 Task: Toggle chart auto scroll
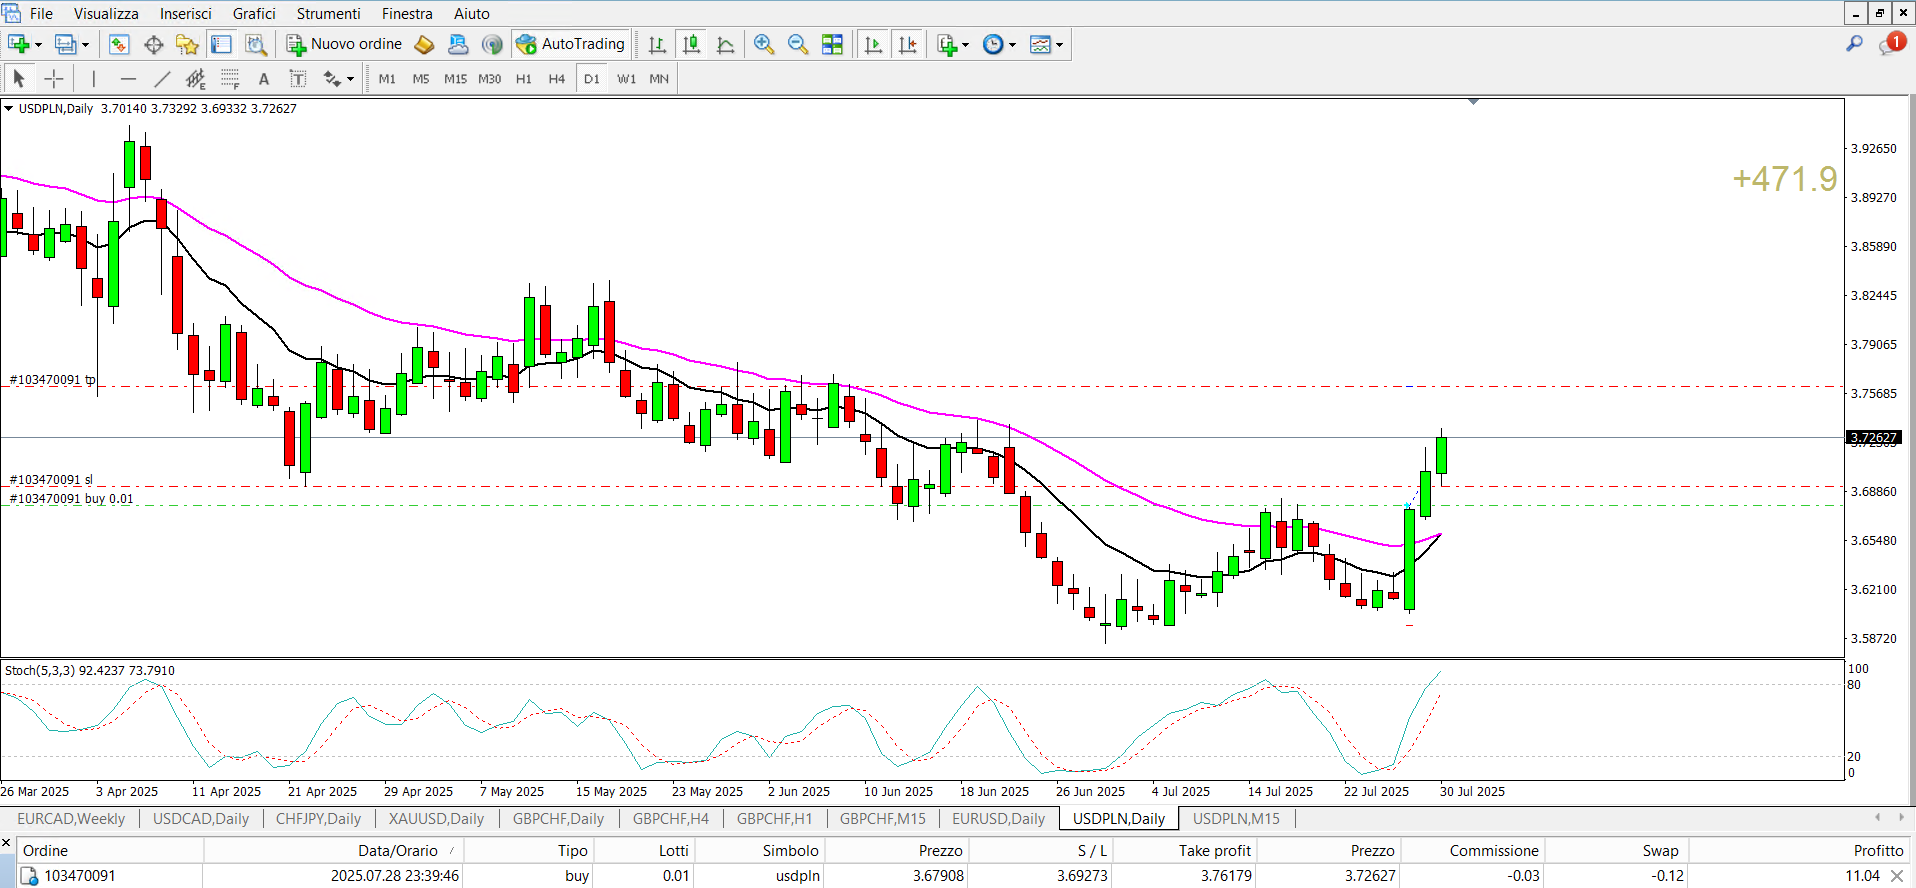[x=873, y=44]
